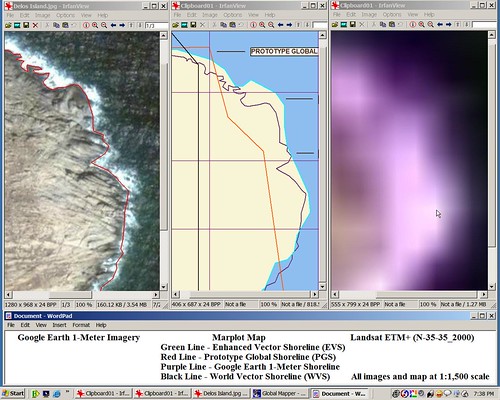
Task: Click red Delete icon in Delos Island window
Action: (x=35, y=25)
